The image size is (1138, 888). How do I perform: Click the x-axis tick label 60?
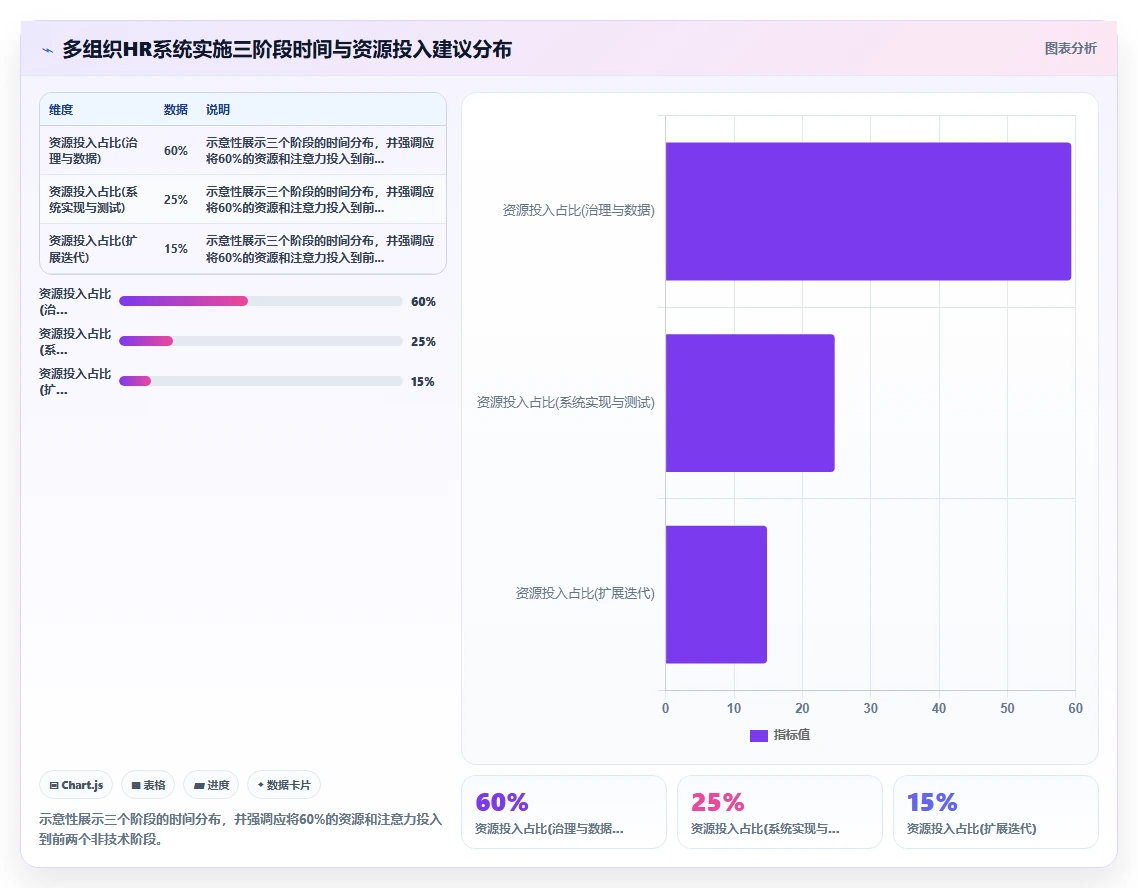[x=1075, y=708]
